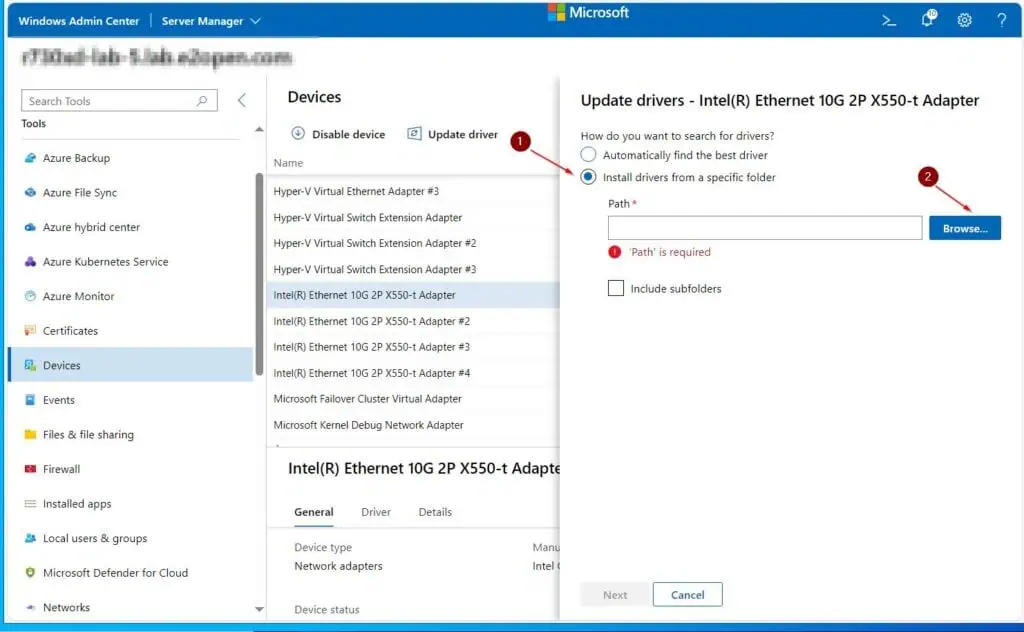Image resolution: width=1024 pixels, height=632 pixels.
Task: Click the Firewall tool icon
Action: pyautogui.click(x=30, y=469)
